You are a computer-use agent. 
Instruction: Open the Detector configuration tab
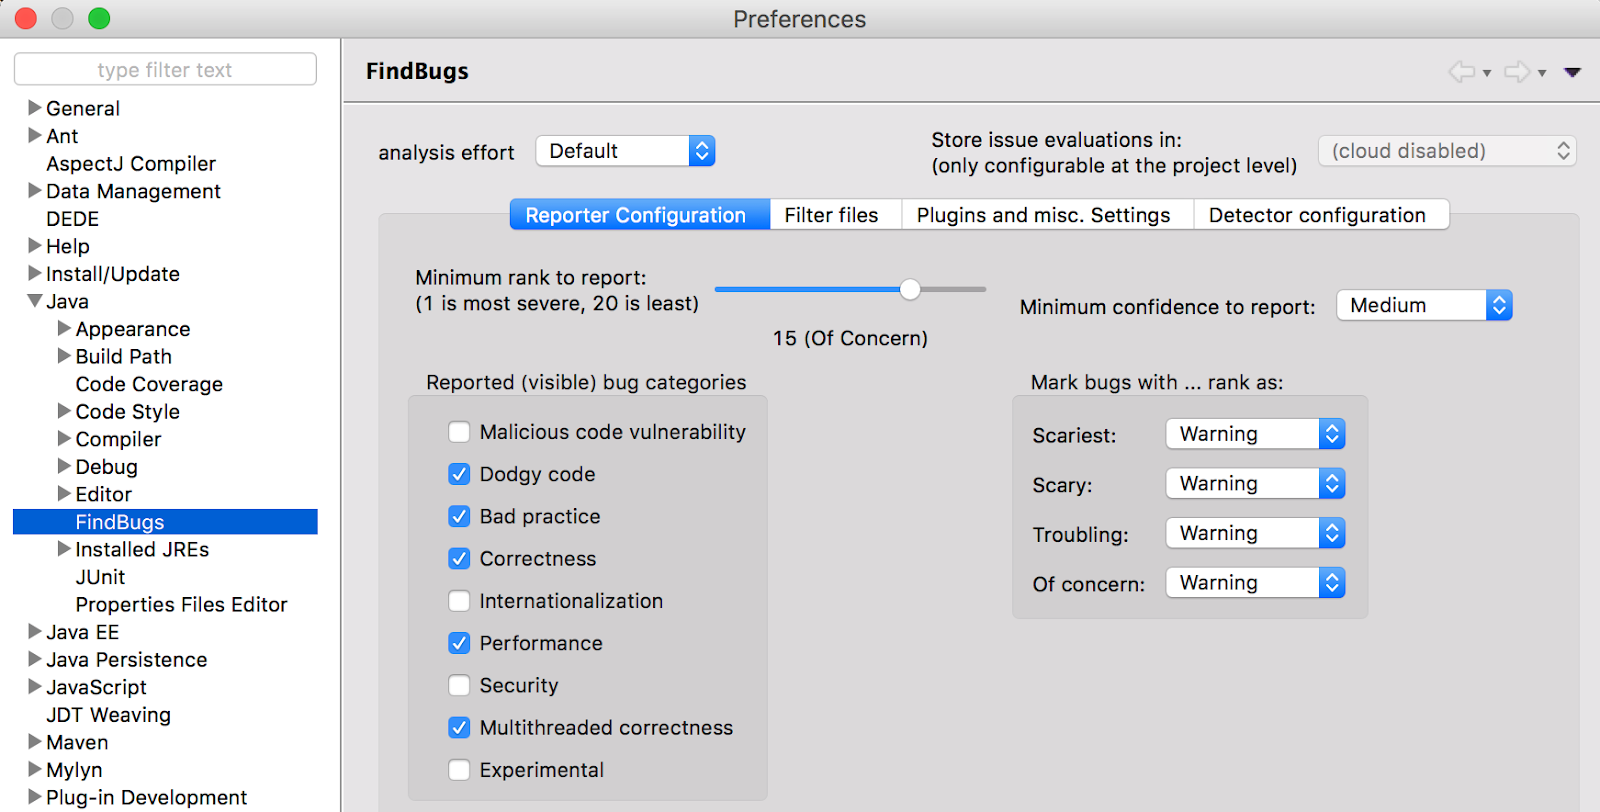pyautogui.click(x=1317, y=215)
